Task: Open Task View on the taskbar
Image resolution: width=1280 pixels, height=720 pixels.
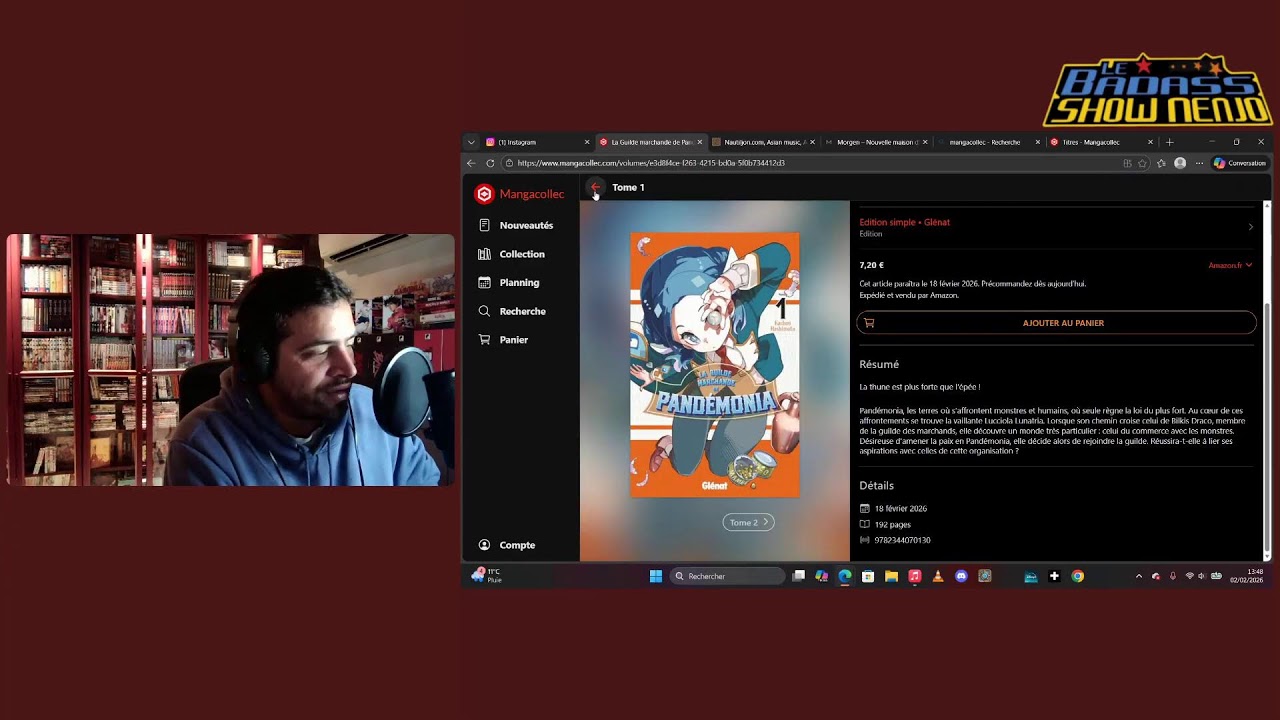Action: click(799, 576)
